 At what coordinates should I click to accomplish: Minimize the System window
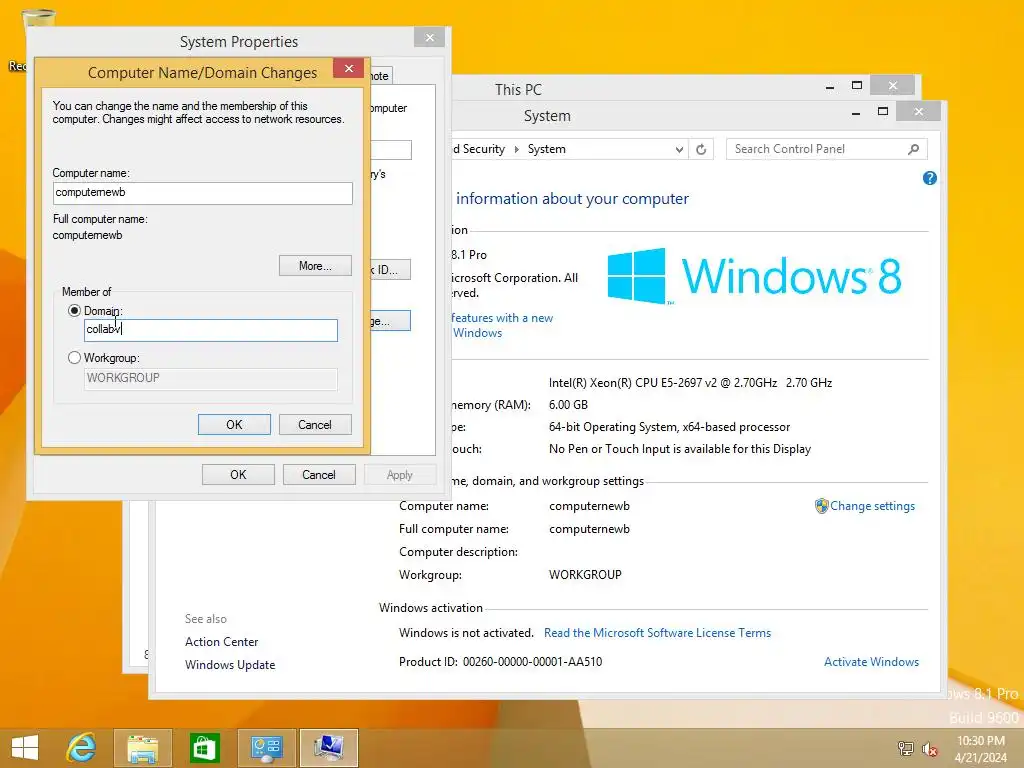[x=856, y=113]
